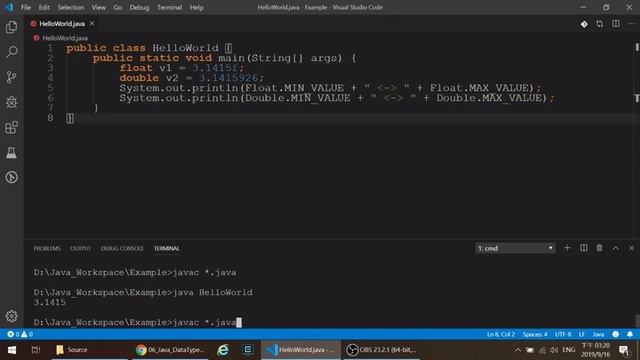Click the 3.1415 output in terminal

(49, 302)
